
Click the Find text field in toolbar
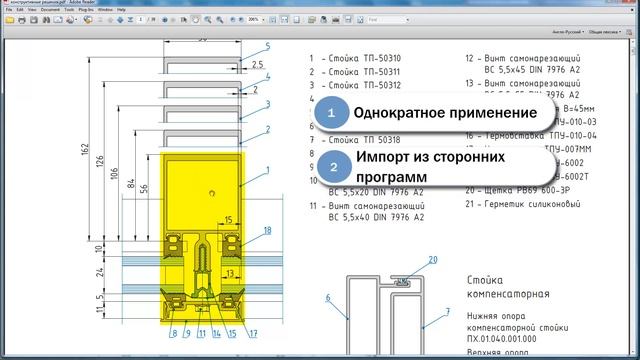click(386, 20)
